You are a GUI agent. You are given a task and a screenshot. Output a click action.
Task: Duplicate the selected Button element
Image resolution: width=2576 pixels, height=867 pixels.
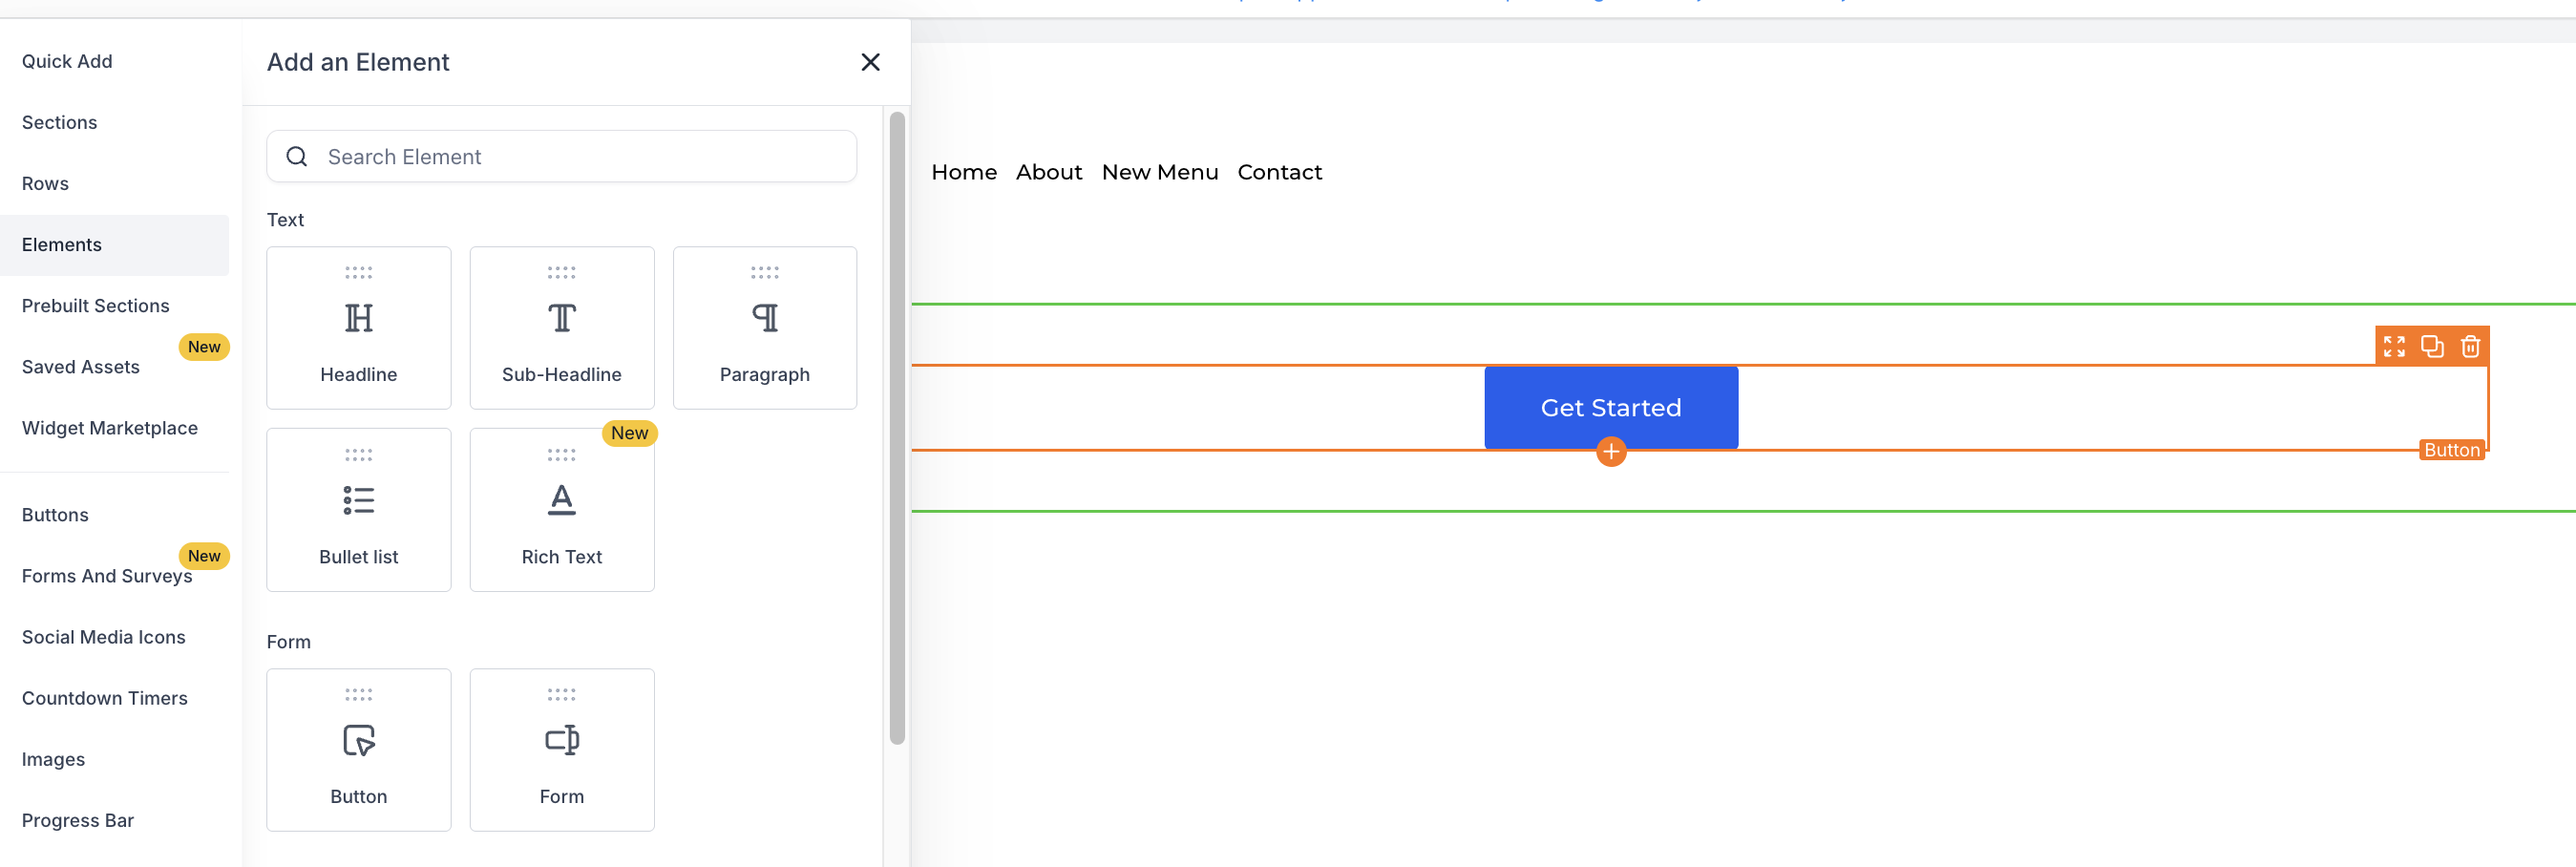click(x=2433, y=347)
